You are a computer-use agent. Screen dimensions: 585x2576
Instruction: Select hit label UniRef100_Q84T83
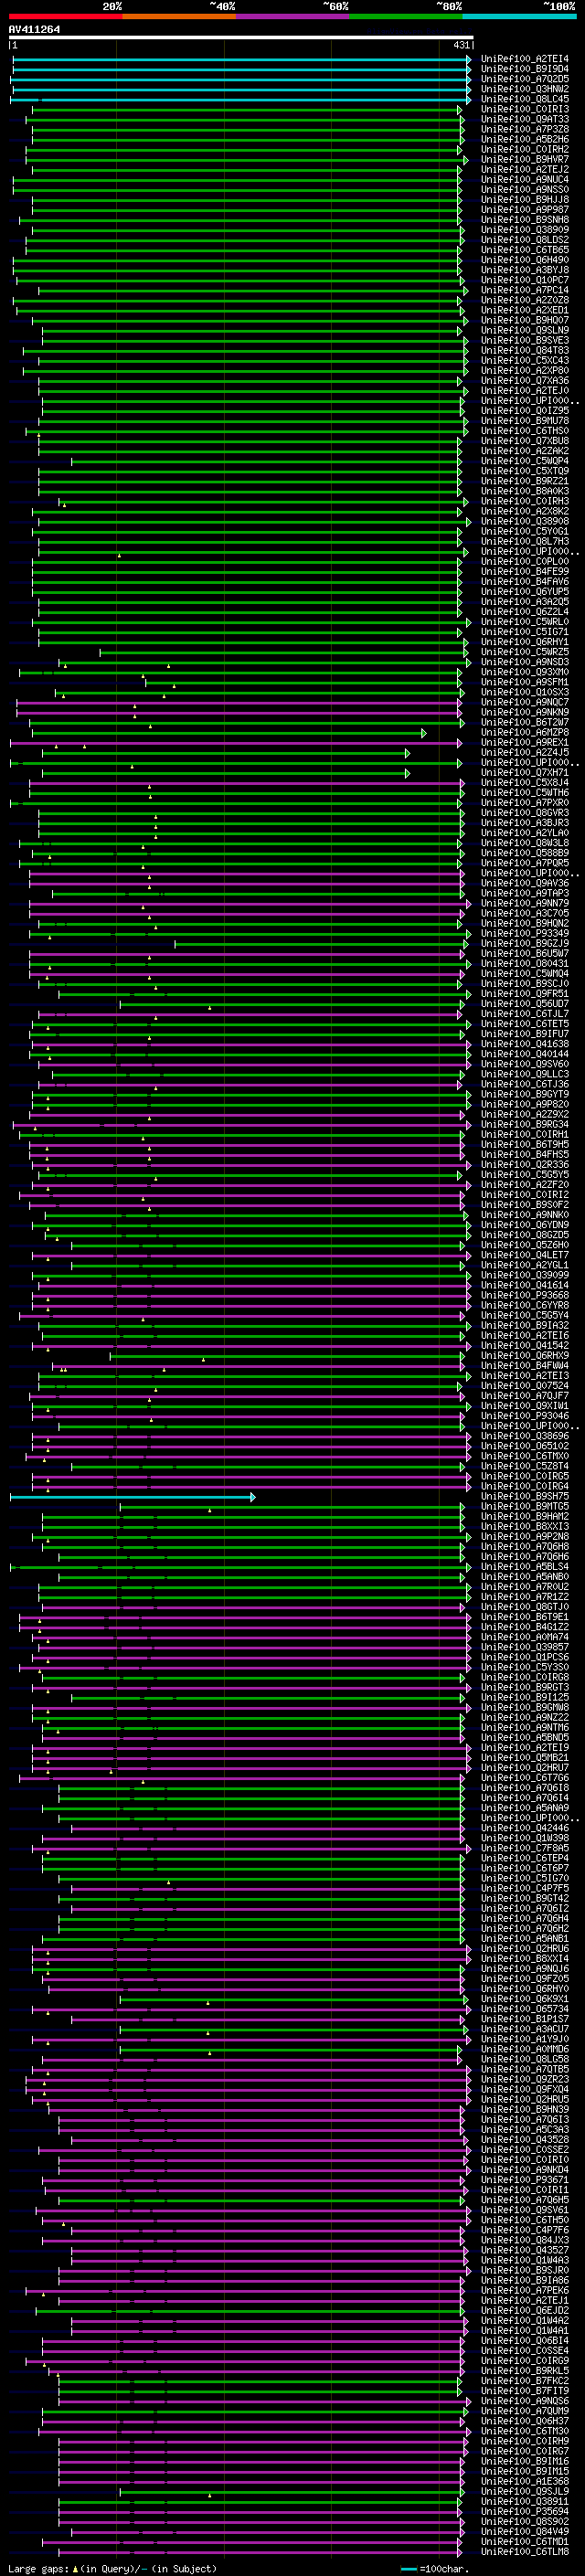(525, 350)
